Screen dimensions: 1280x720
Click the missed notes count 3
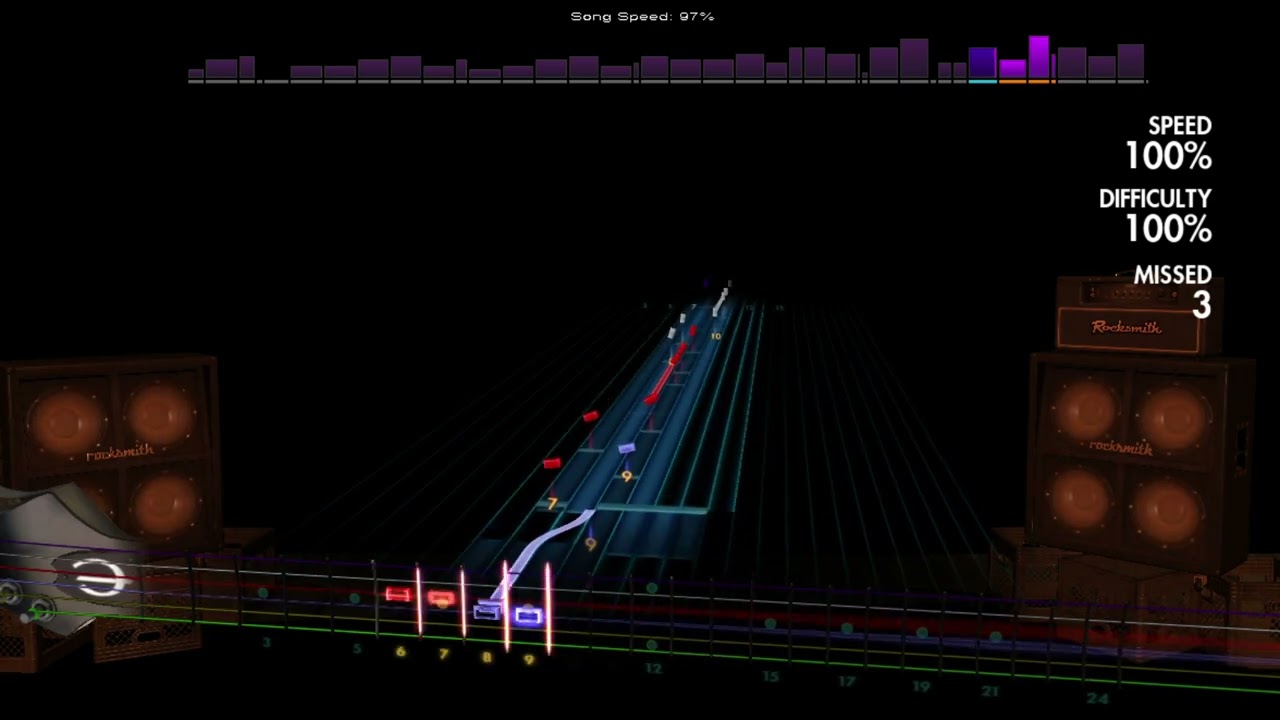pos(1201,305)
